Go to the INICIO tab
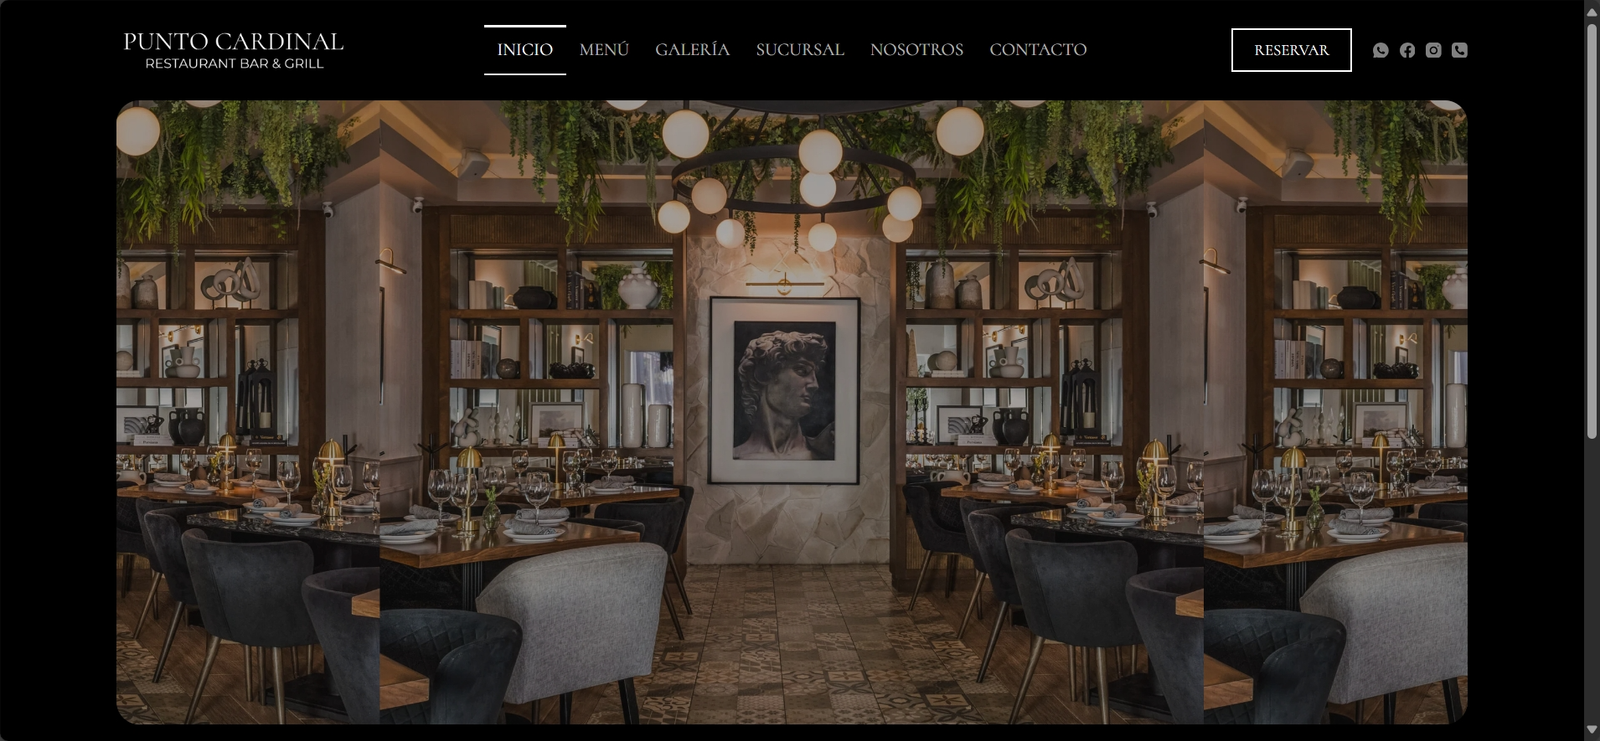The height and width of the screenshot is (741, 1600). point(525,50)
